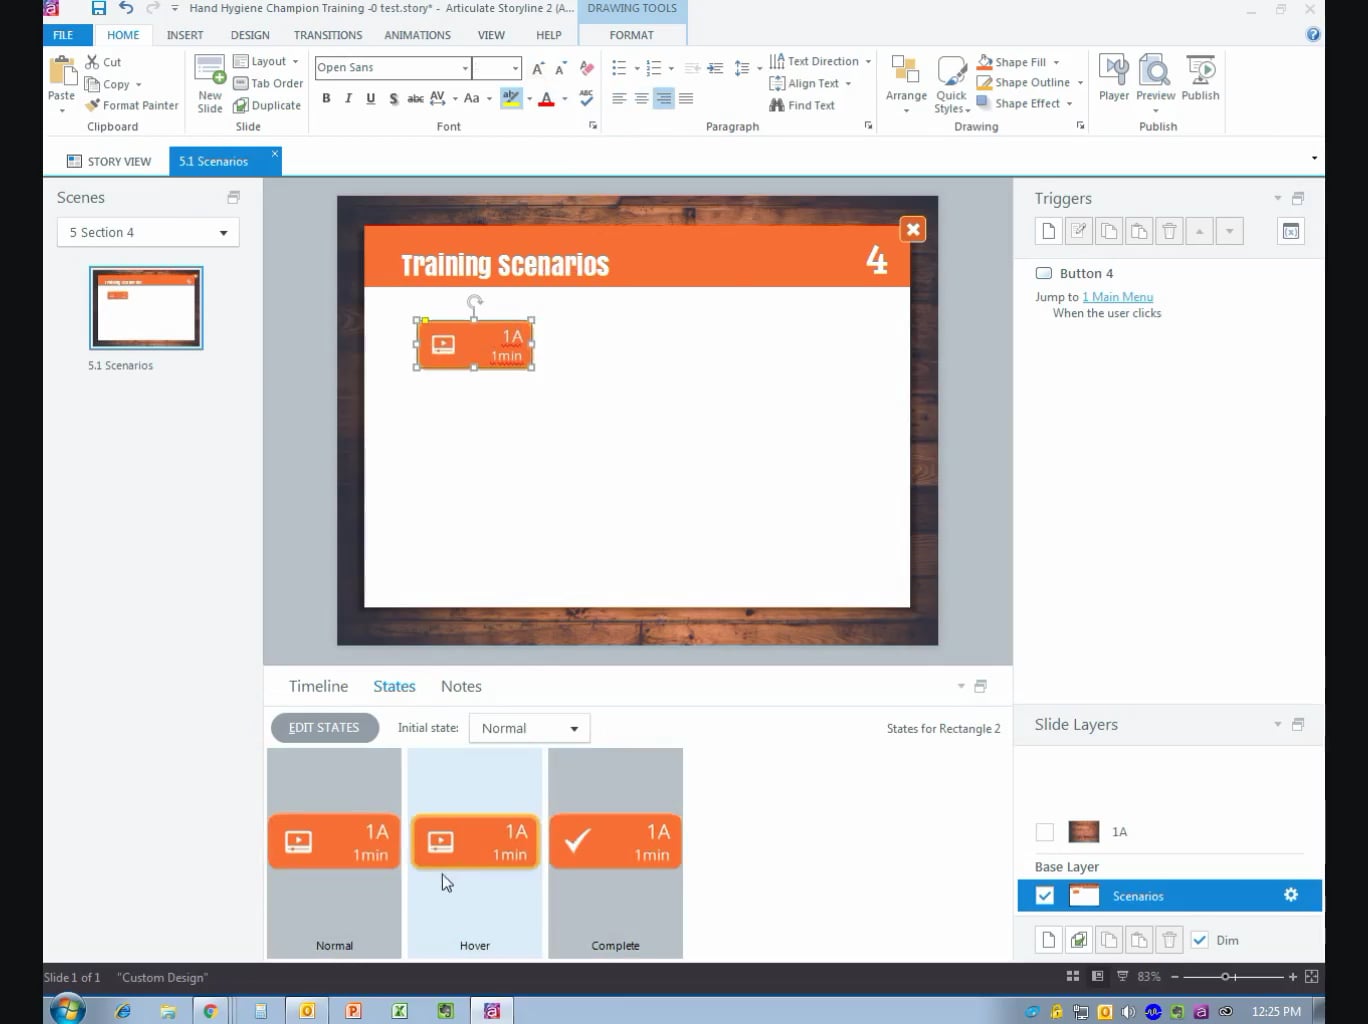Open the help question mark icon
This screenshot has width=1368, height=1024.
click(1313, 34)
